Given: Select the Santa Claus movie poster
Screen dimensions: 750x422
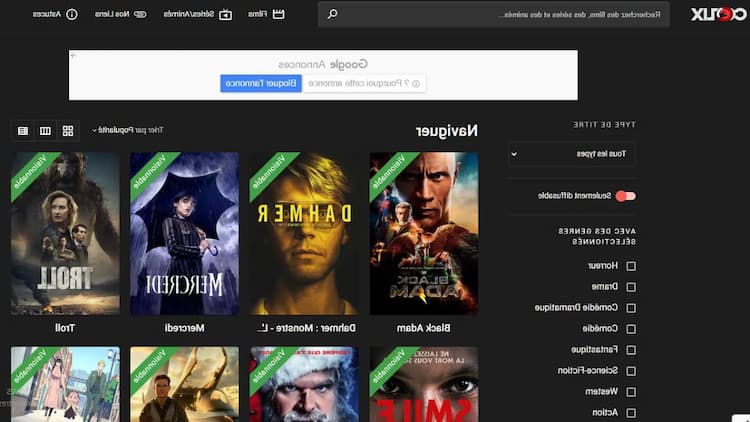Looking at the screenshot, I should [304, 384].
